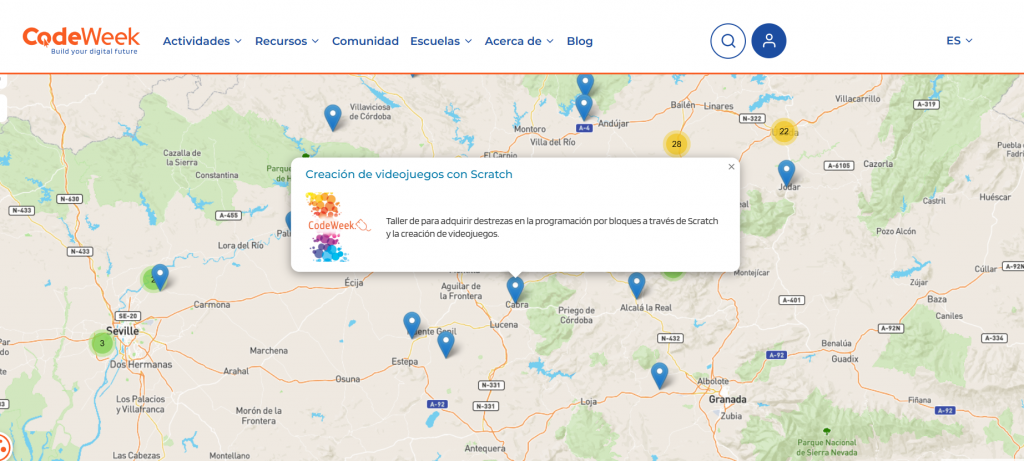Screen dimensions: 1024x461
Task: Open the ES language selector
Action: pos(959,41)
